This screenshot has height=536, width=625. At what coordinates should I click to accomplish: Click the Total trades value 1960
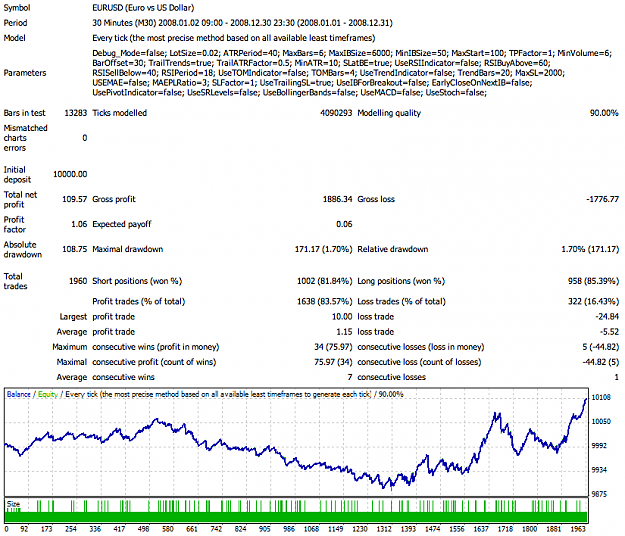coord(78,281)
